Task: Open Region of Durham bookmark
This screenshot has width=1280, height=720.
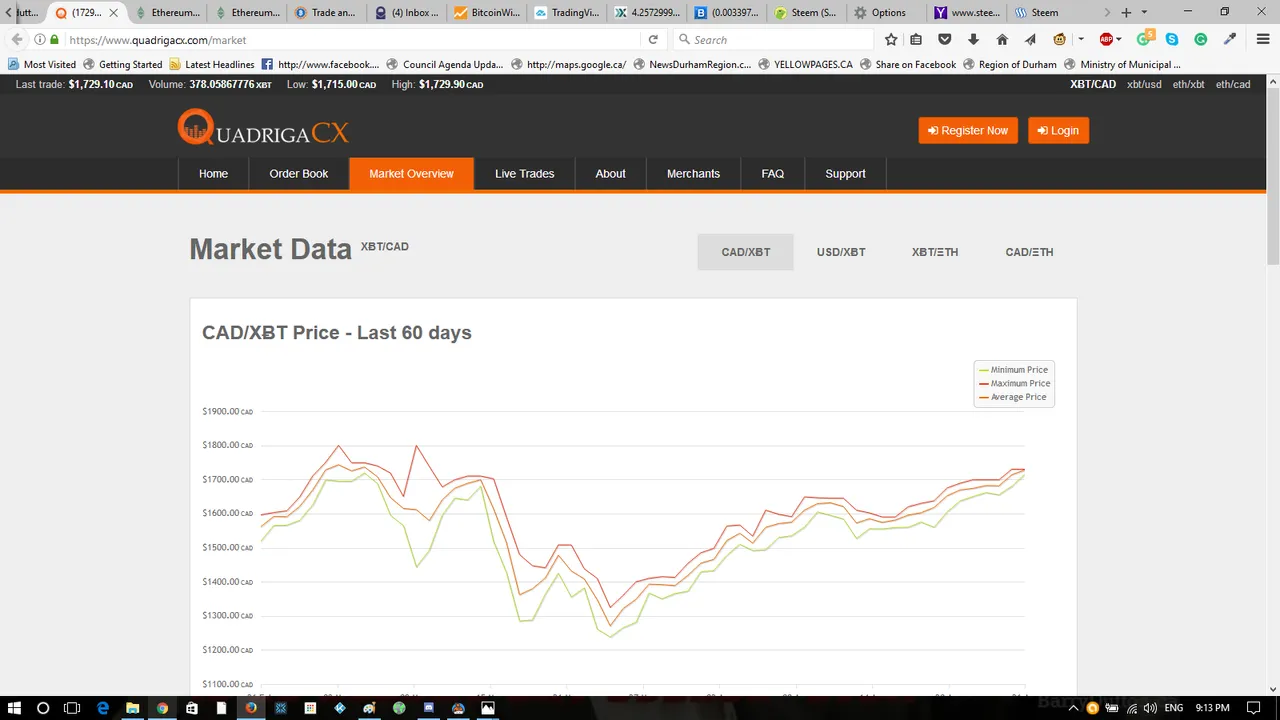Action: tap(1009, 64)
